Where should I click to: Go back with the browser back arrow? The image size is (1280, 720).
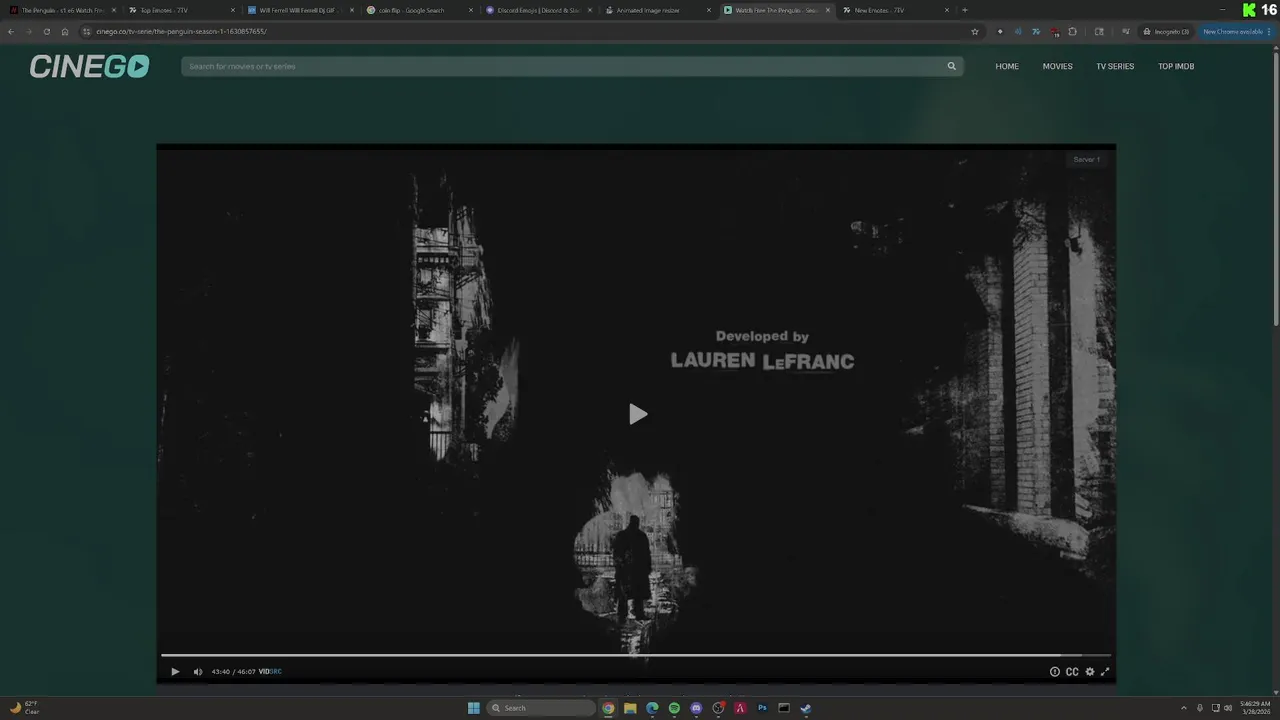coord(11,31)
